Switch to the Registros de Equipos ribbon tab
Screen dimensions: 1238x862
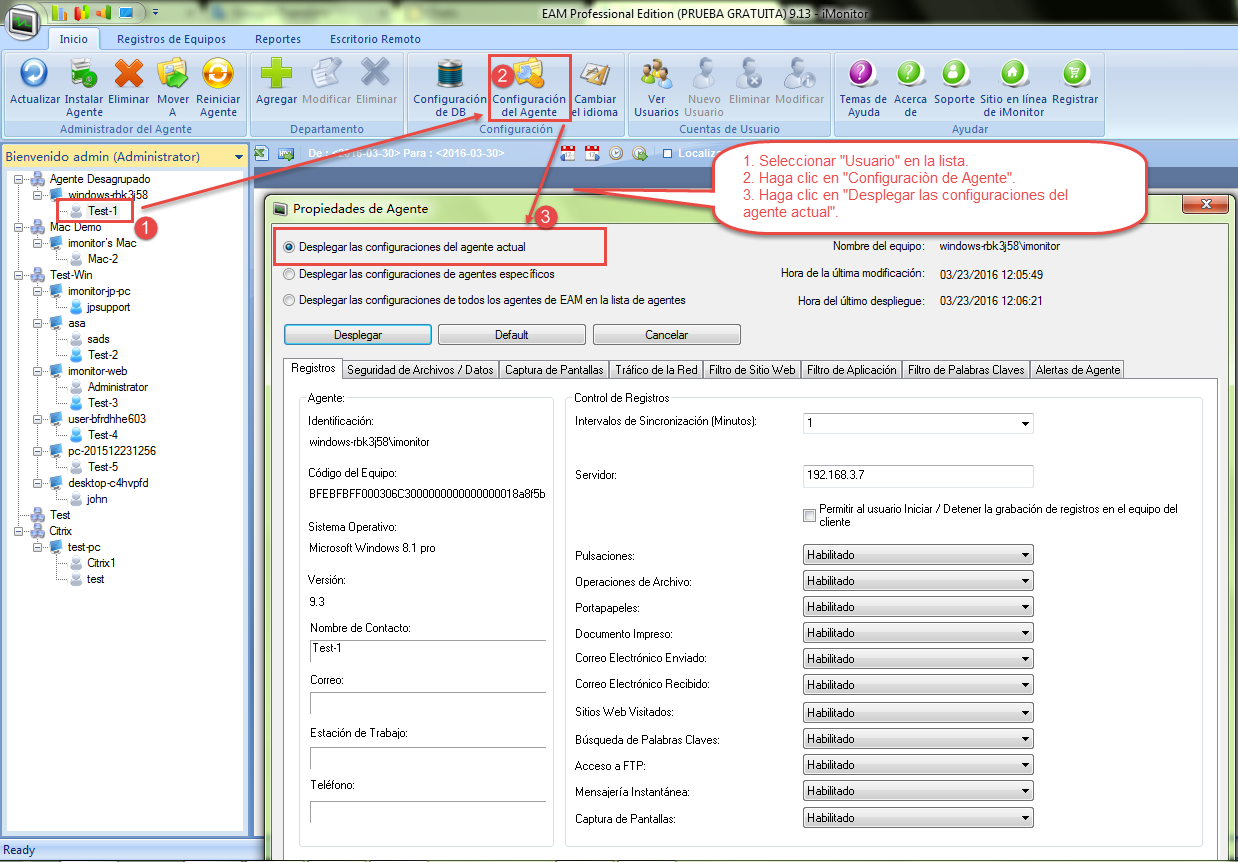pos(171,39)
